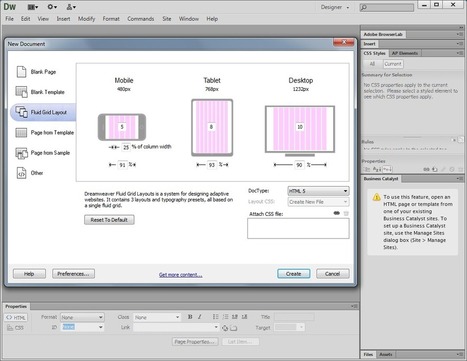Image resolution: width=467 pixels, height=361 pixels.
Task: Click attach CSS link chain icon
Action: tap(336, 213)
